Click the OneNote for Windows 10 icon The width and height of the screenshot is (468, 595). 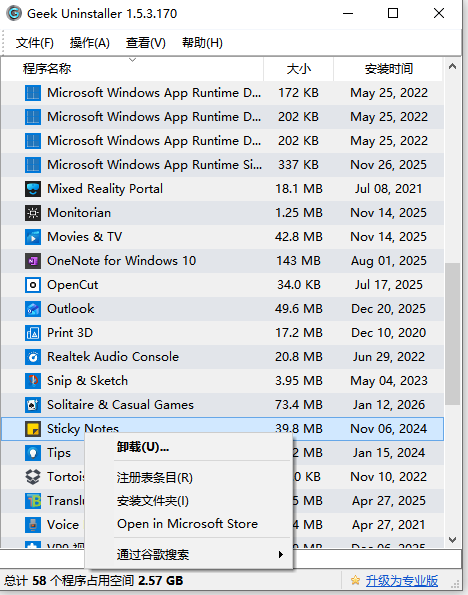(x=33, y=261)
